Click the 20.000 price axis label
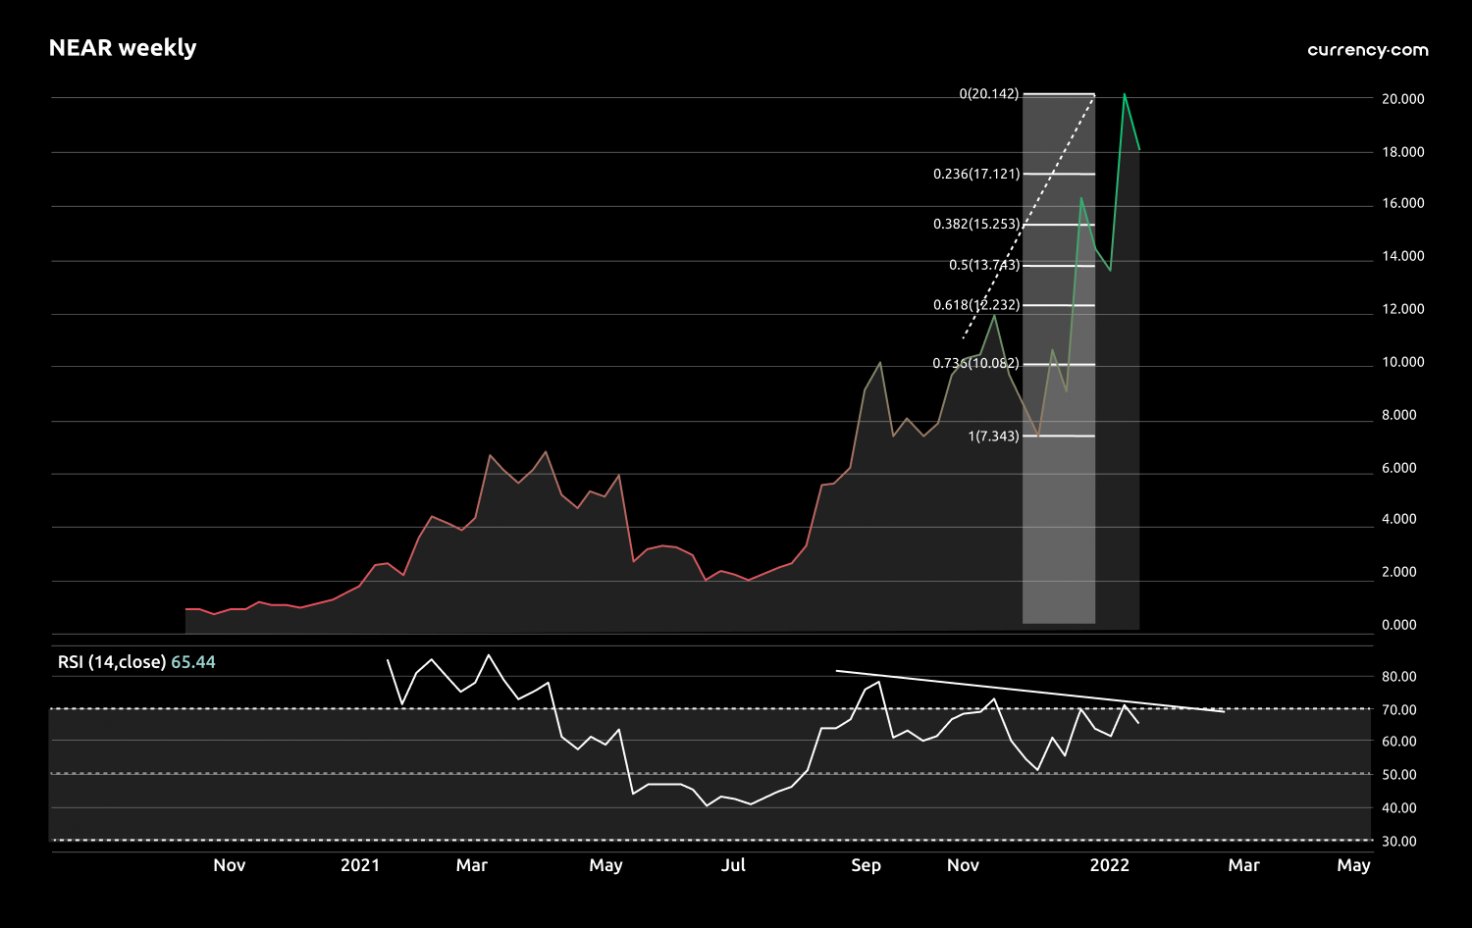Screen dimensions: 1472x928 pyautogui.click(x=1403, y=99)
